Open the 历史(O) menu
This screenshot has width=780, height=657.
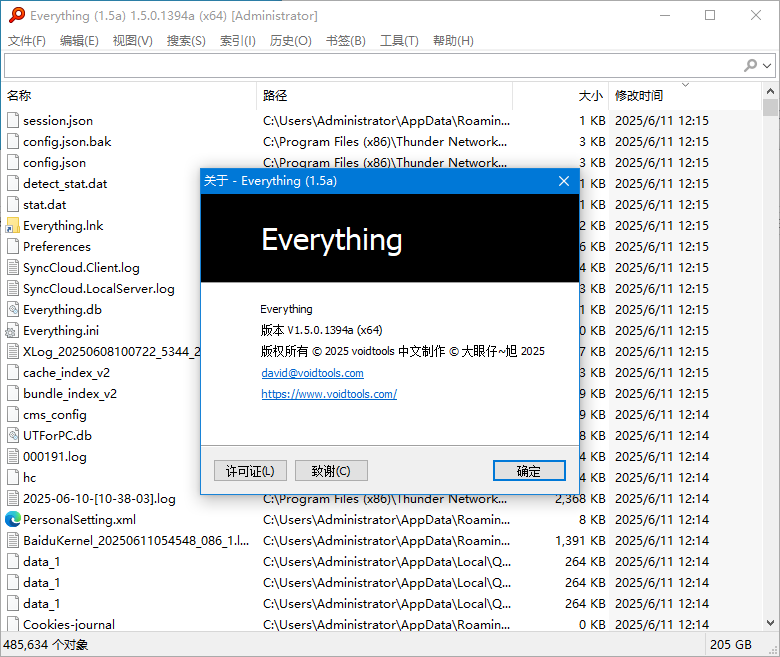(291, 41)
